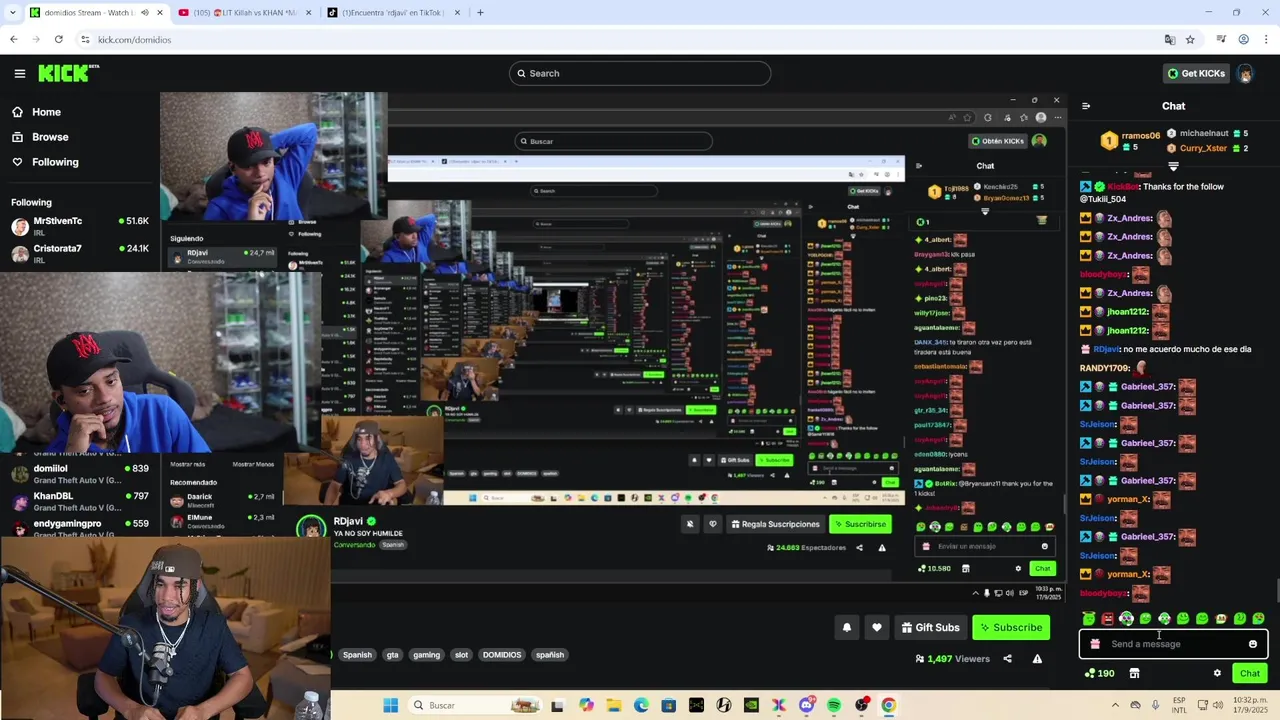Open the Chrome profile icon
1280x720 pixels.
1243,40
